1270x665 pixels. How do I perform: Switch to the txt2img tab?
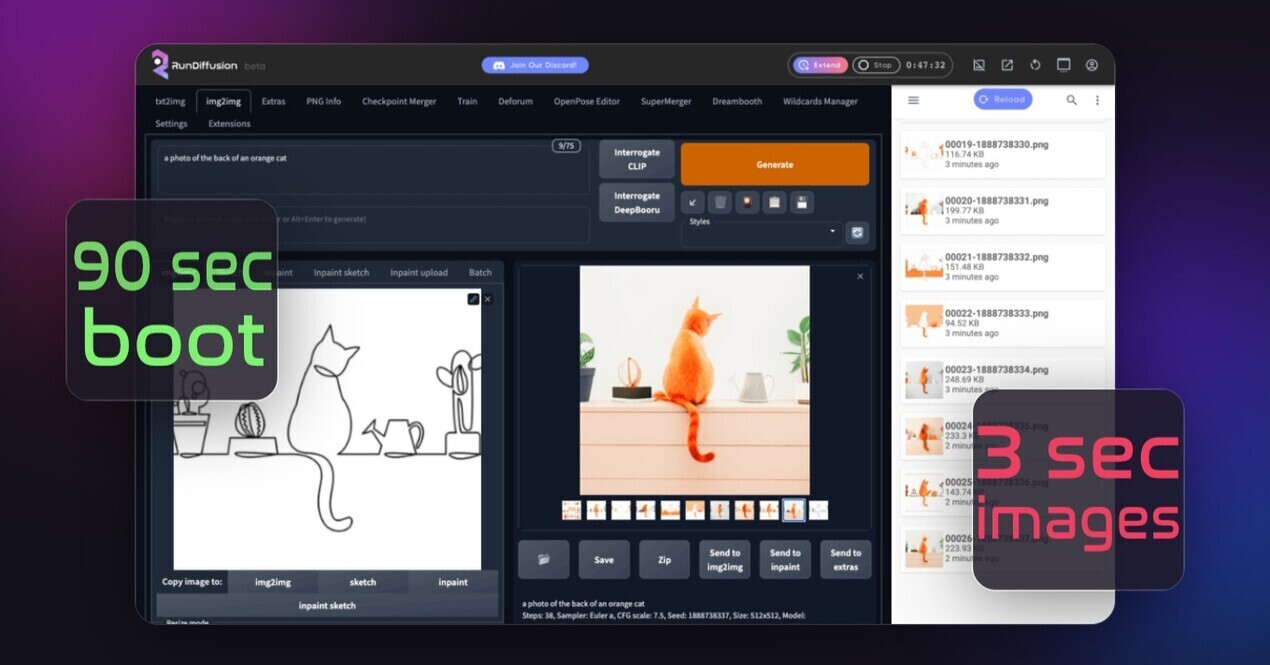tap(169, 100)
